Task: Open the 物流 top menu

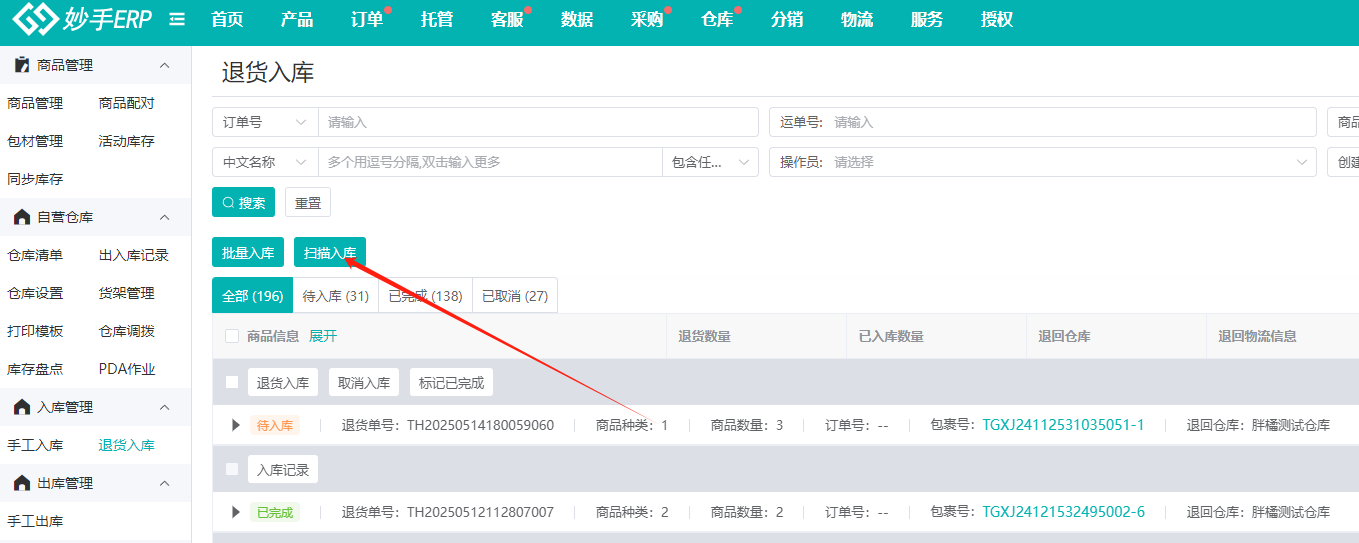Action: (857, 19)
